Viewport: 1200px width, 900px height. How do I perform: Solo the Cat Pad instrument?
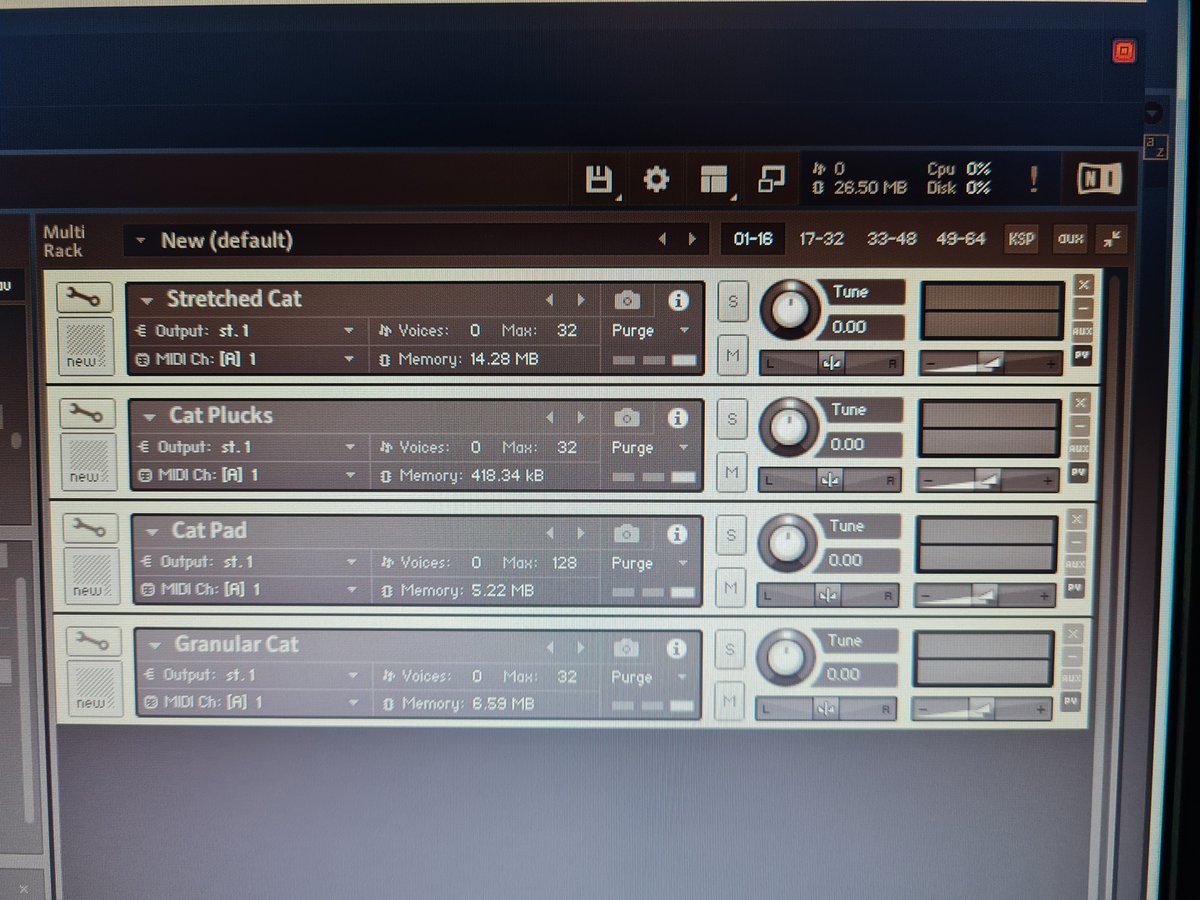731,535
